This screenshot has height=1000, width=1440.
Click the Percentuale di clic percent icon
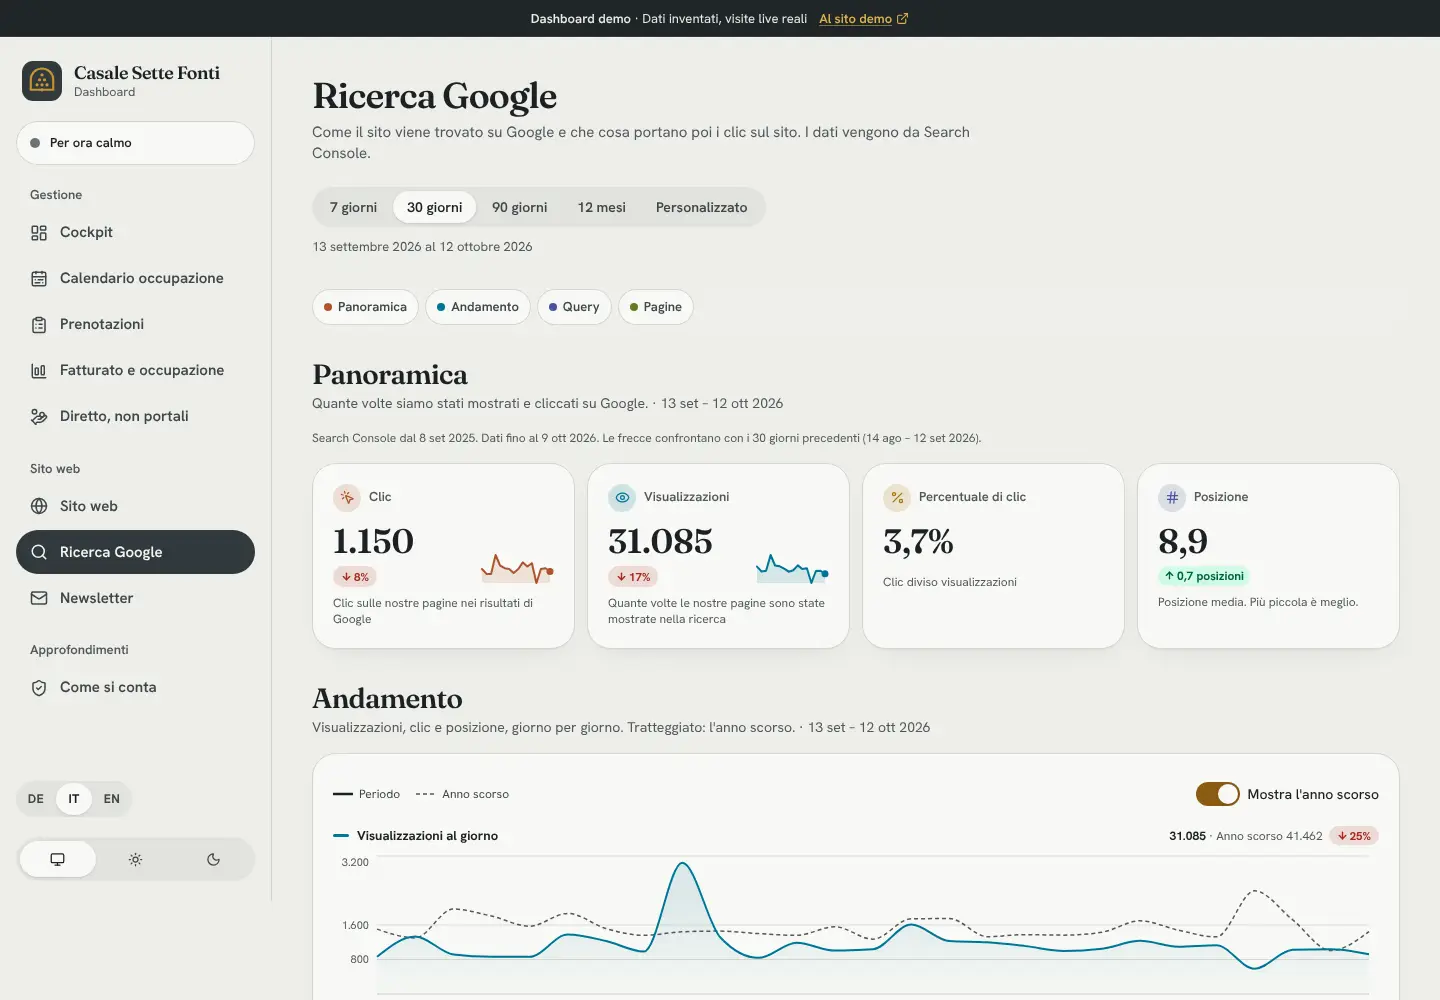click(897, 497)
